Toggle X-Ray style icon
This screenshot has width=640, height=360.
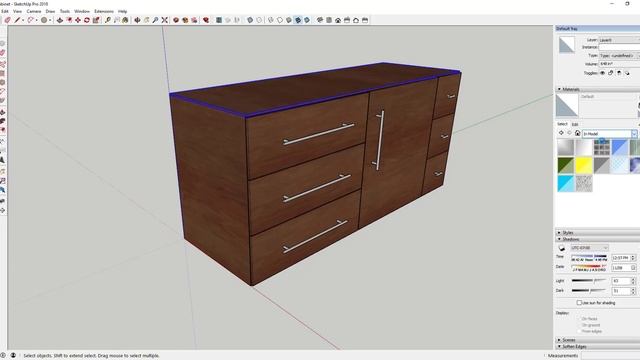tap(250, 20)
